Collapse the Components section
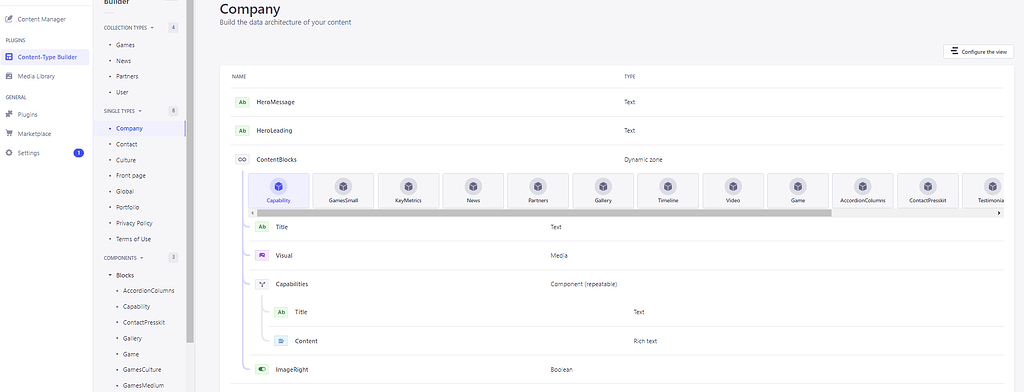Viewport: 1024px width, 392px height. tap(124, 257)
